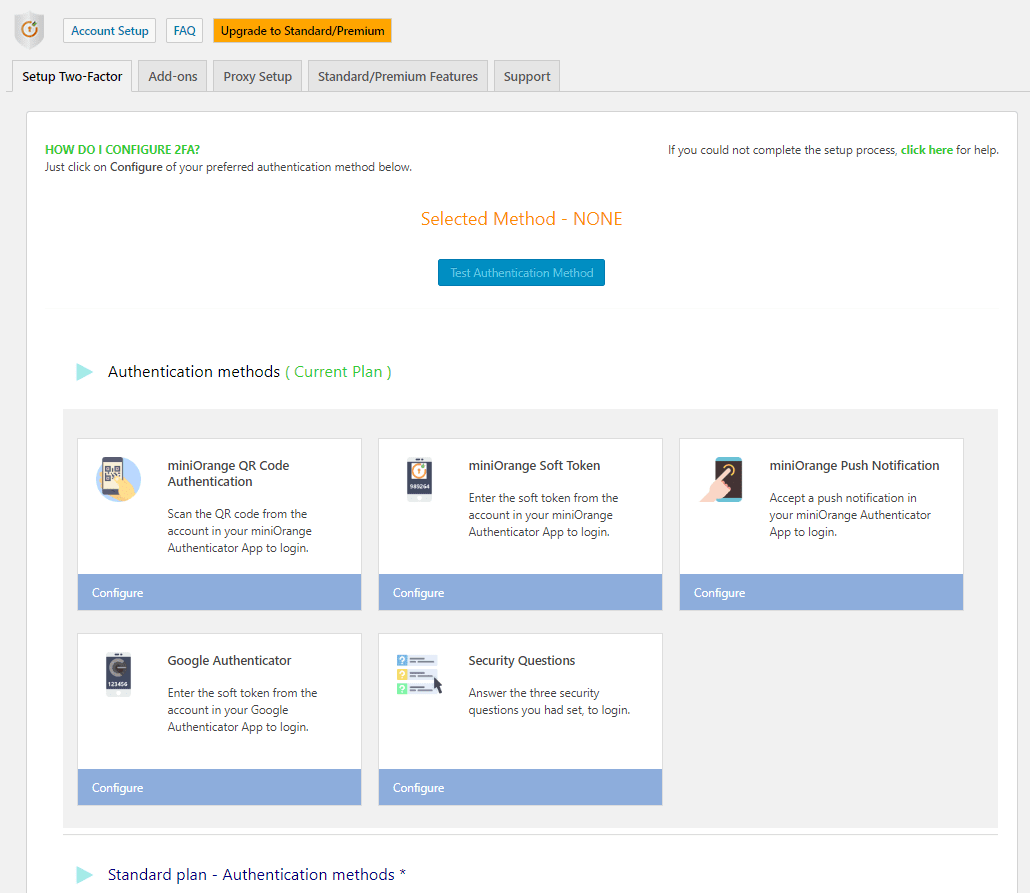Click the Security Questions list icon

click(419, 674)
